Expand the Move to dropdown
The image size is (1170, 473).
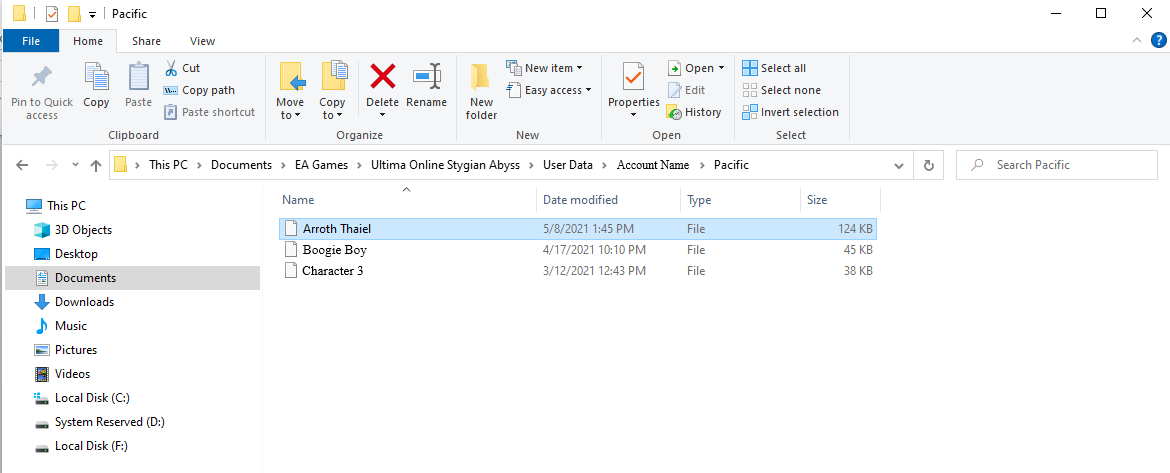(x=290, y=115)
